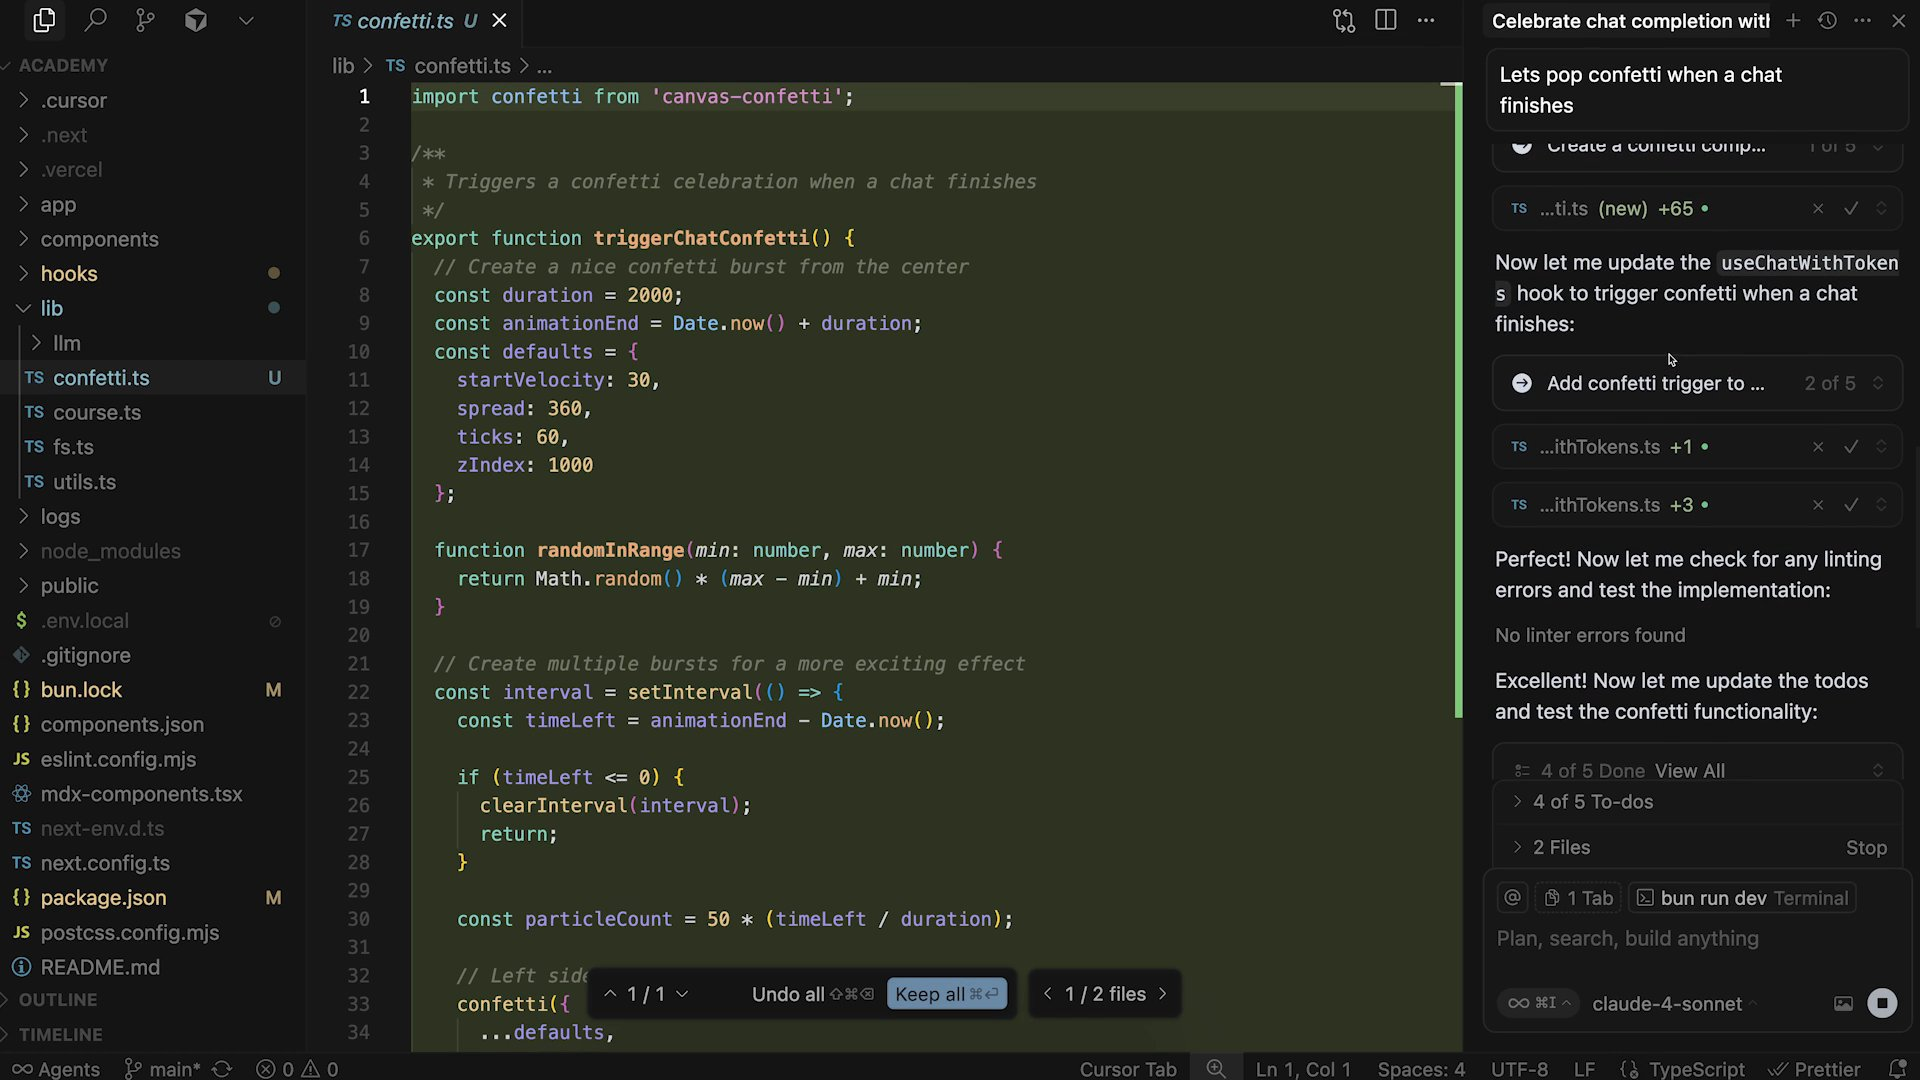Viewport: 1920px width, 1080px height.
Task: Accept the ...ithTokens.ts +3 change with the checkmark
Action: (1851, 505)
